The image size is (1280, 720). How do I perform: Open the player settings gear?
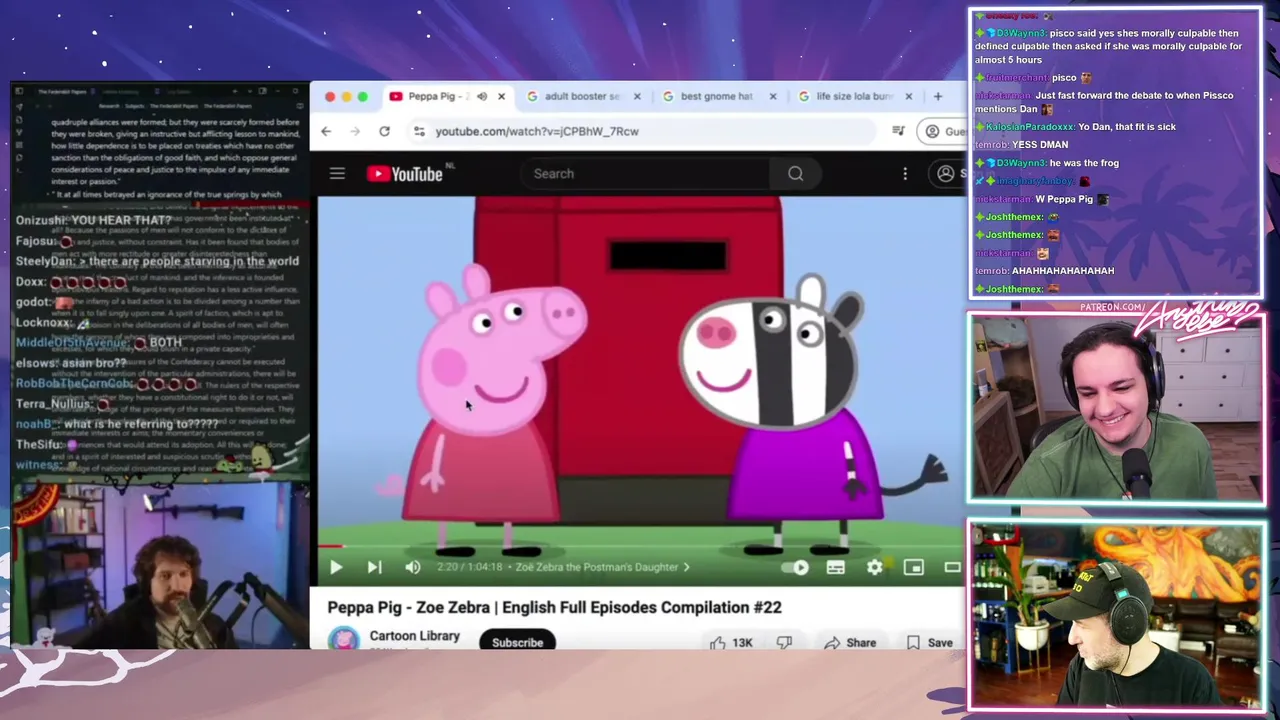click(875, 567)
